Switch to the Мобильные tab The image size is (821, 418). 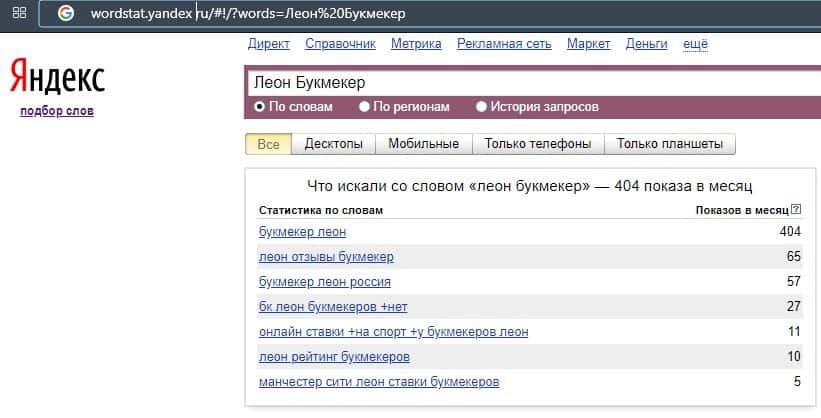(x=423, y=144)
